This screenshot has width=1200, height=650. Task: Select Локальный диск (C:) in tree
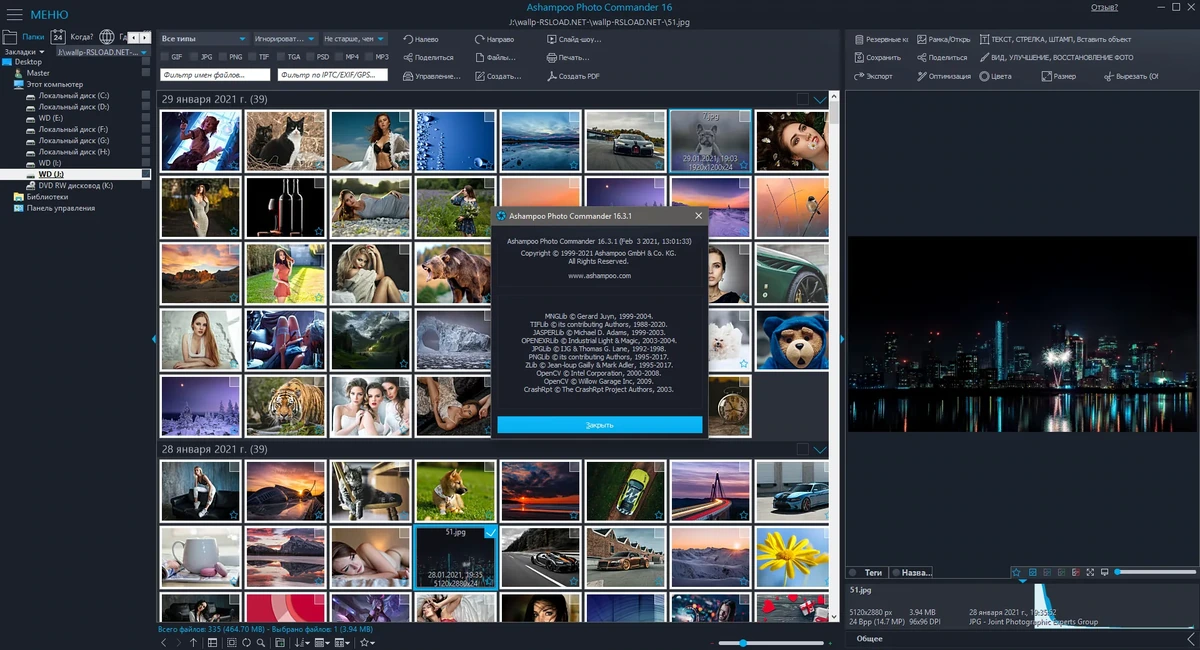pos(74,95)
